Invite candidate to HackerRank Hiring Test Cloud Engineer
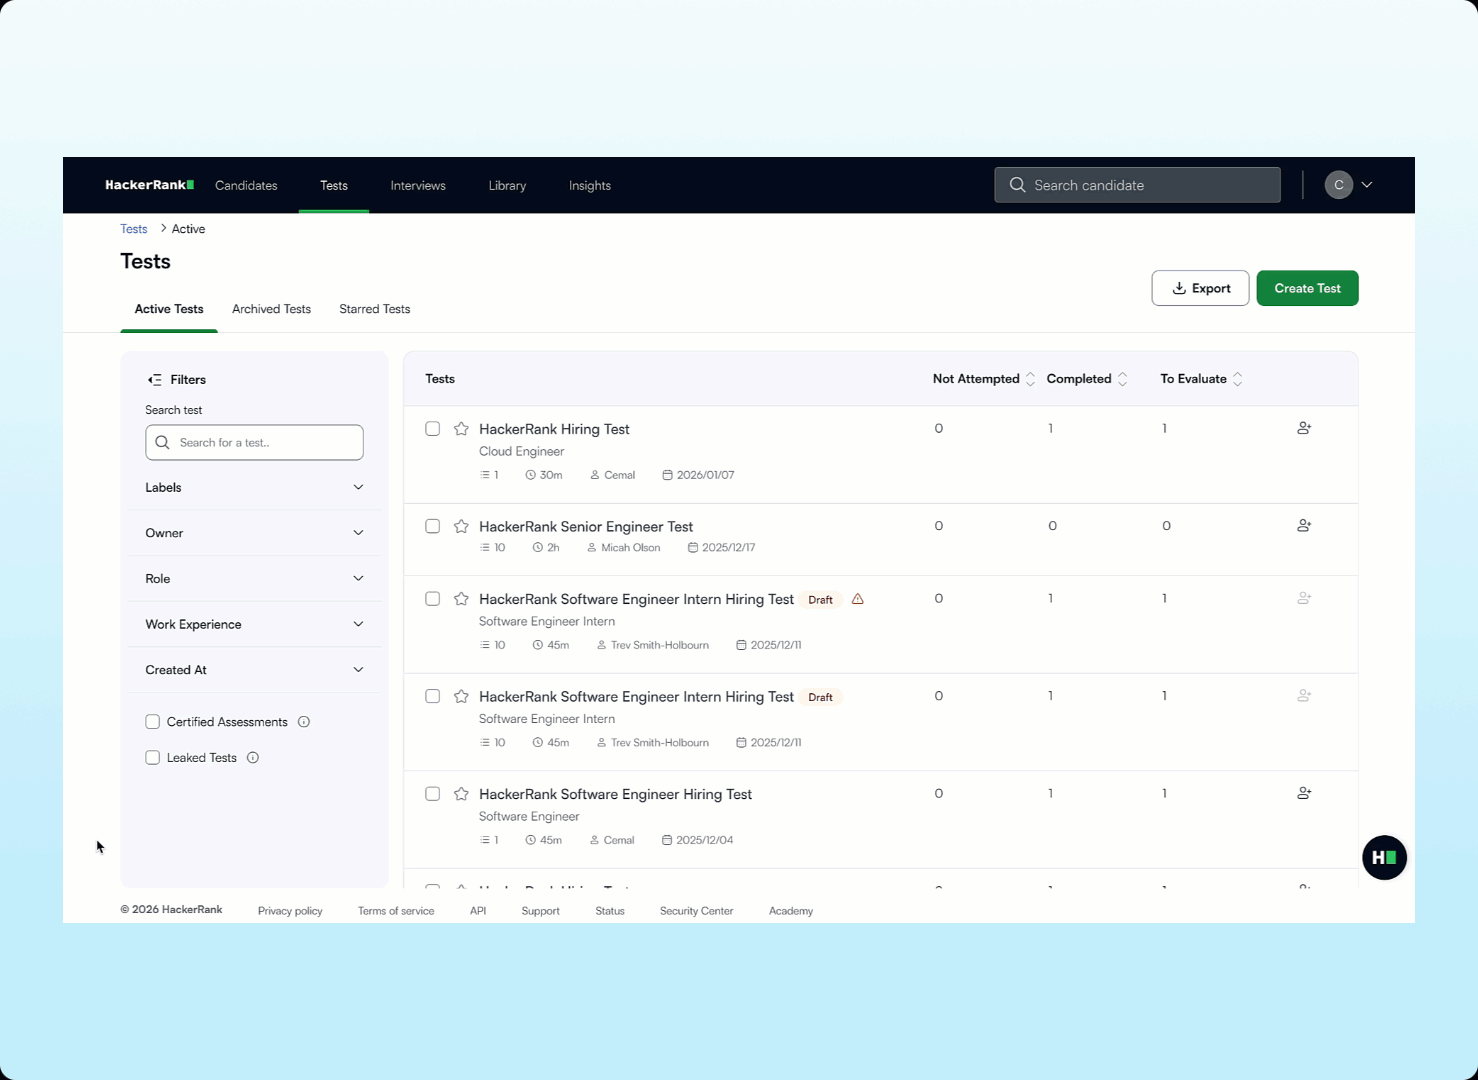Image resolution: width=1478 pixels, height=1080 pixels. point(1304,428)
